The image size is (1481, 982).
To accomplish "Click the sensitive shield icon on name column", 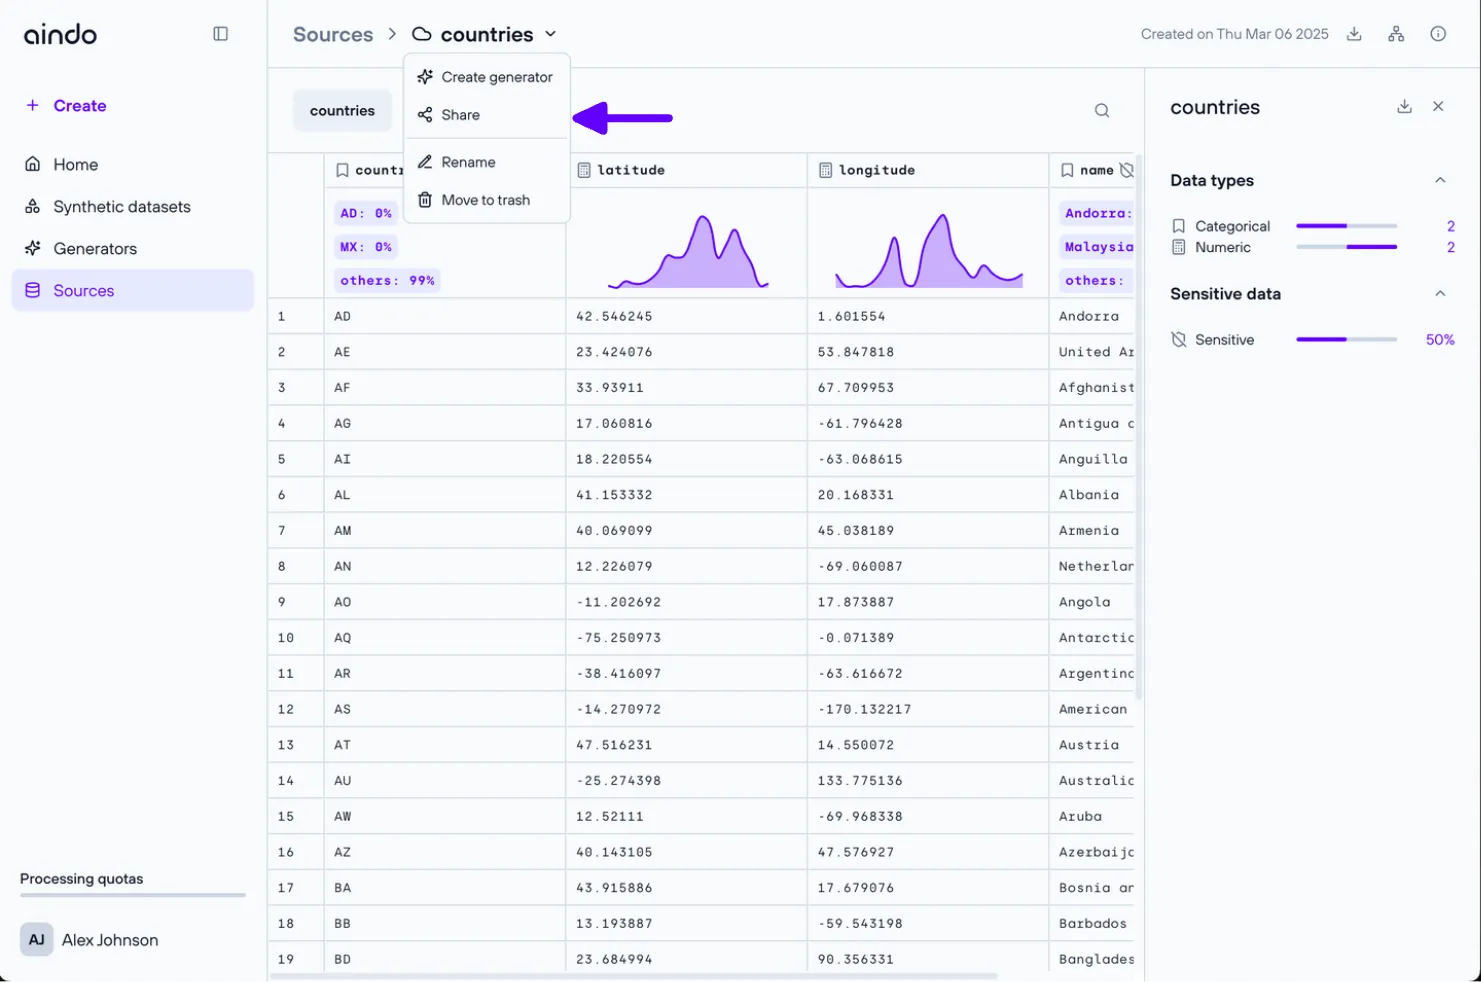I will pos(1127,170).
